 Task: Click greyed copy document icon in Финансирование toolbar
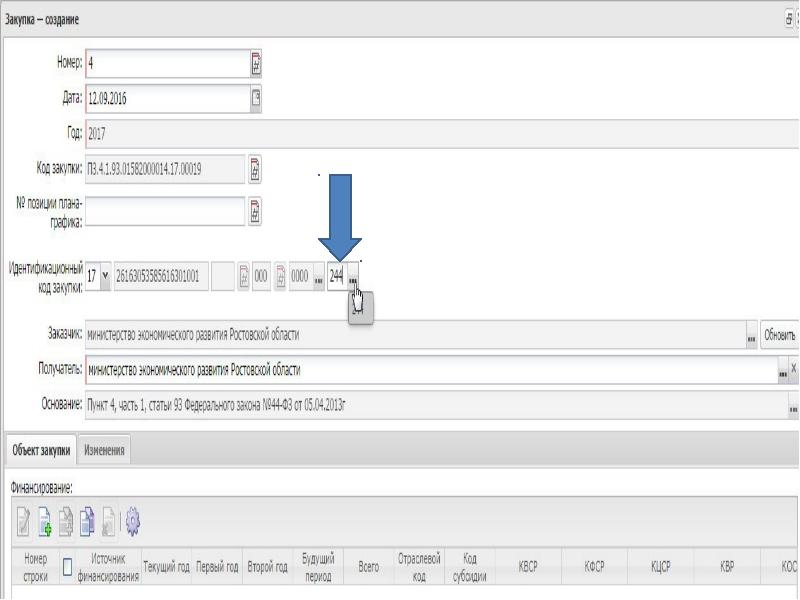66,521
